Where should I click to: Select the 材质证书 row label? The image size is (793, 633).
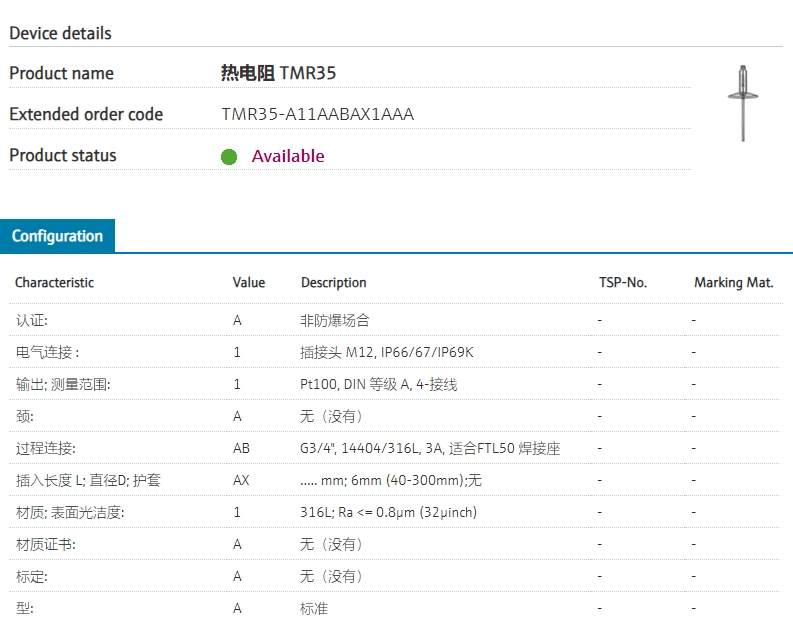click(45, 544)
